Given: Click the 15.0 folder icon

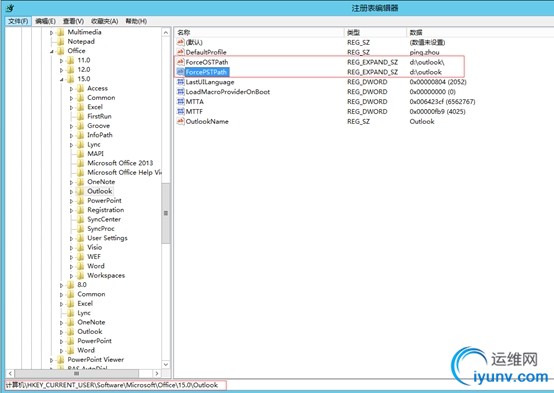Looking at the screenshot, I should pyautogui.click(x=71, y=79).
